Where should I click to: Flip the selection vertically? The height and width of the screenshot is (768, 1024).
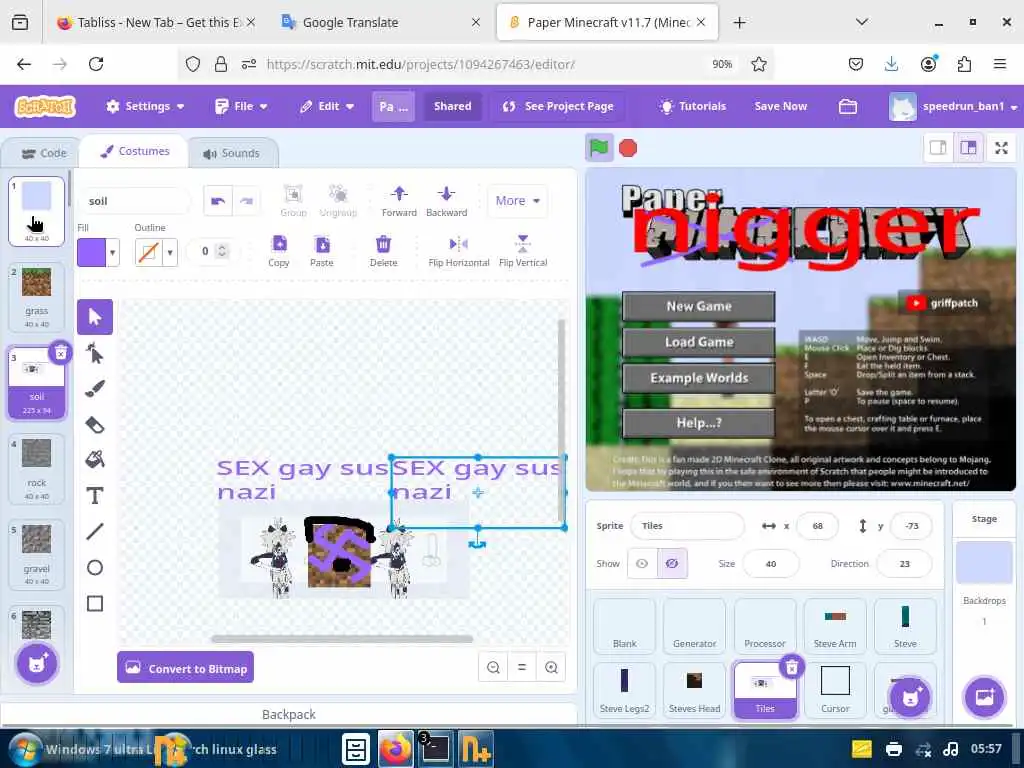click(x=523, y=251)
